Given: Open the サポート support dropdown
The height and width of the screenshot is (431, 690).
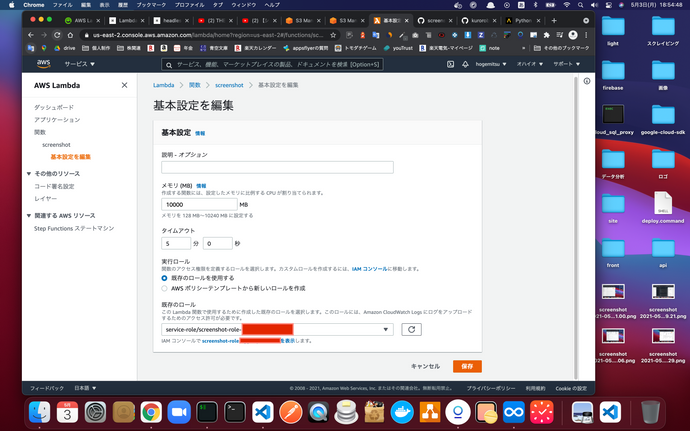Looking at the screenshot, I should 567,64.
